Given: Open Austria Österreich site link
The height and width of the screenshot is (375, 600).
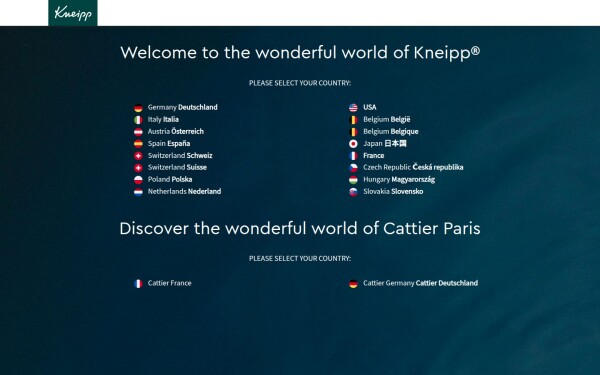Looking at the screenshot, I should pyautogui.click(x=176, y=131).
